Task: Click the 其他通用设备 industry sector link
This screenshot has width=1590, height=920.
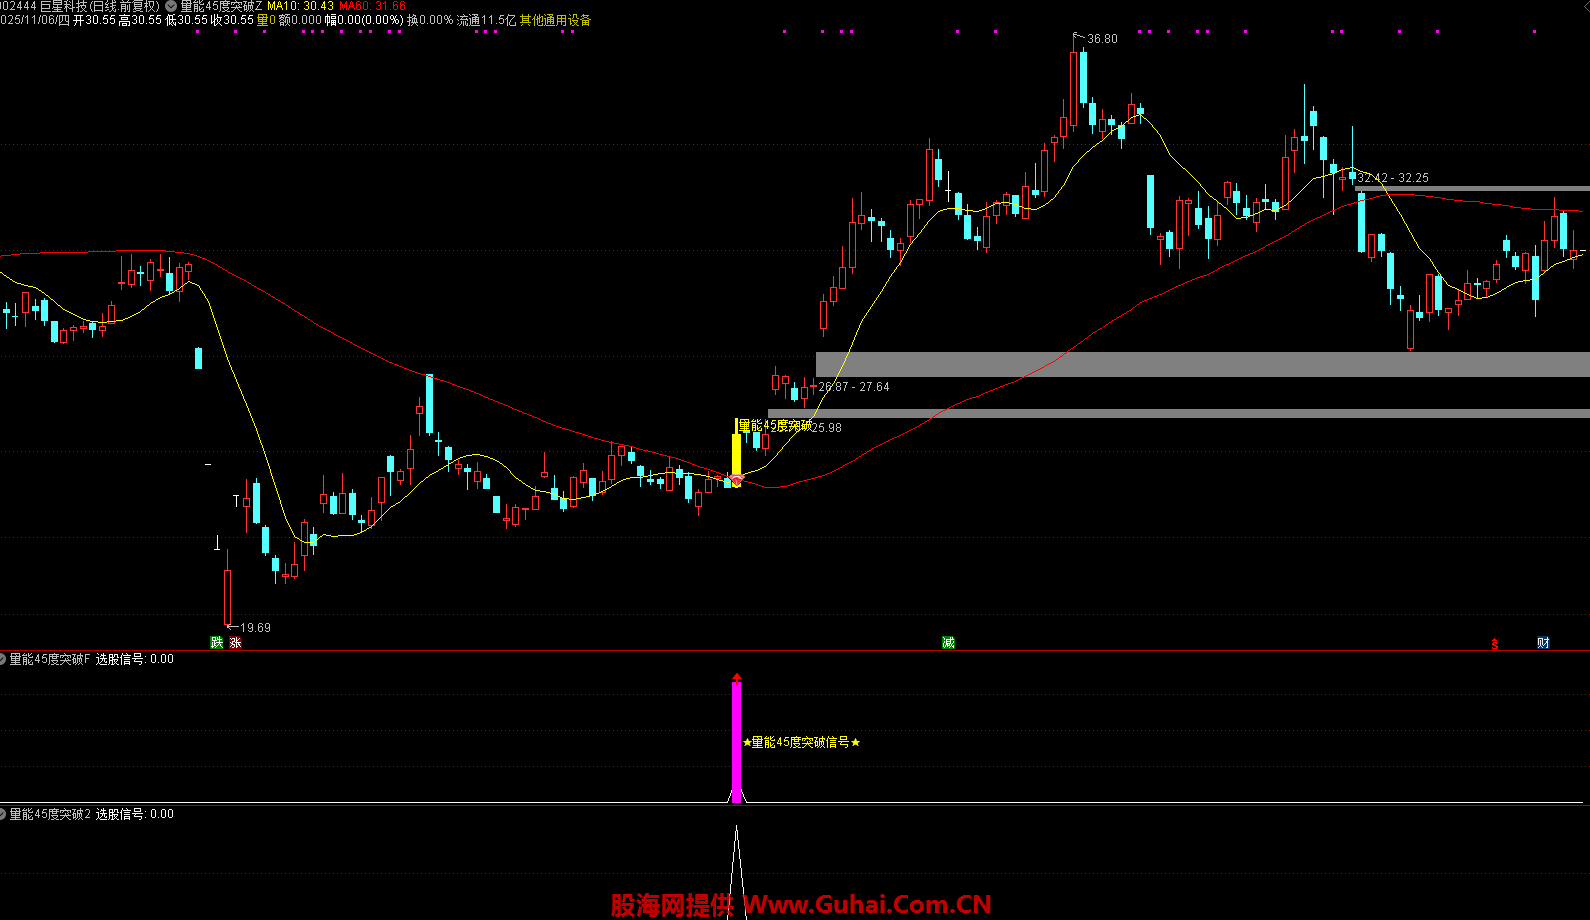Action: pos(555,20)
